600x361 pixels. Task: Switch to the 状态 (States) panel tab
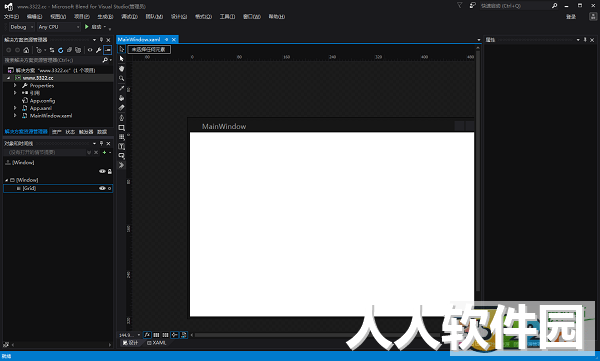(70, 132)
